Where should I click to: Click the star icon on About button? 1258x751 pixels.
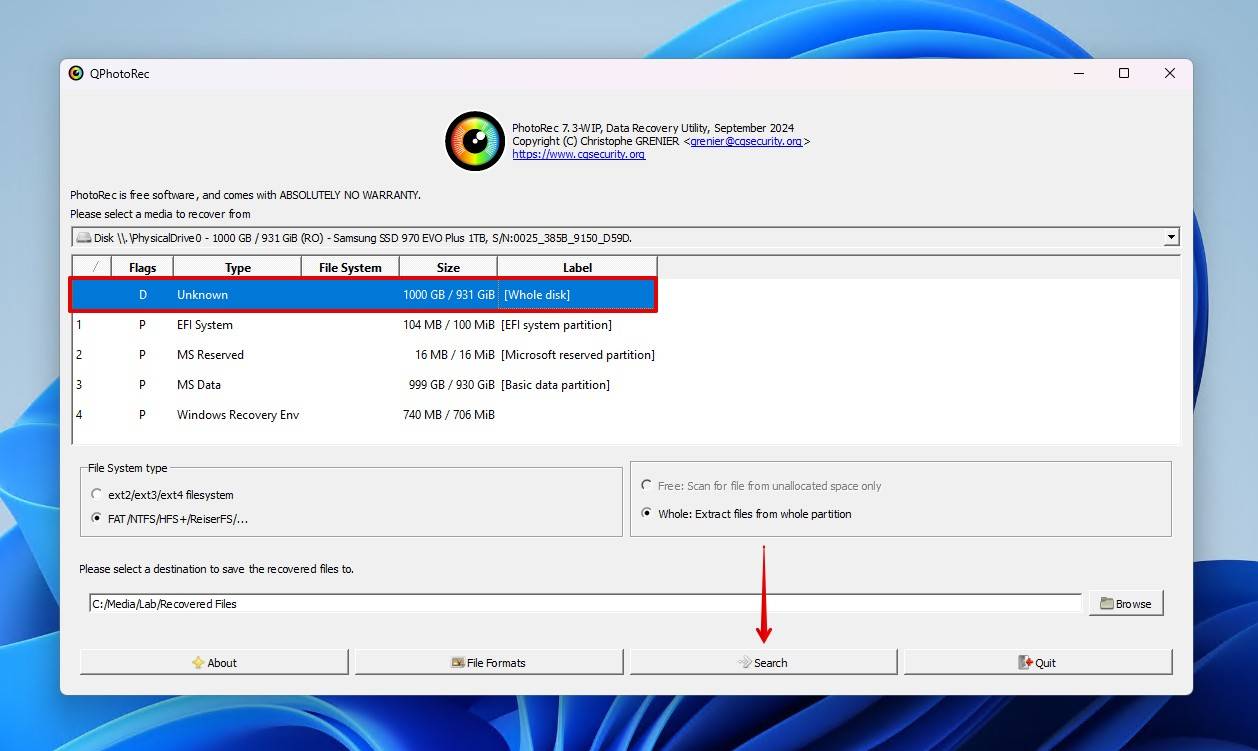coord(198,662)
